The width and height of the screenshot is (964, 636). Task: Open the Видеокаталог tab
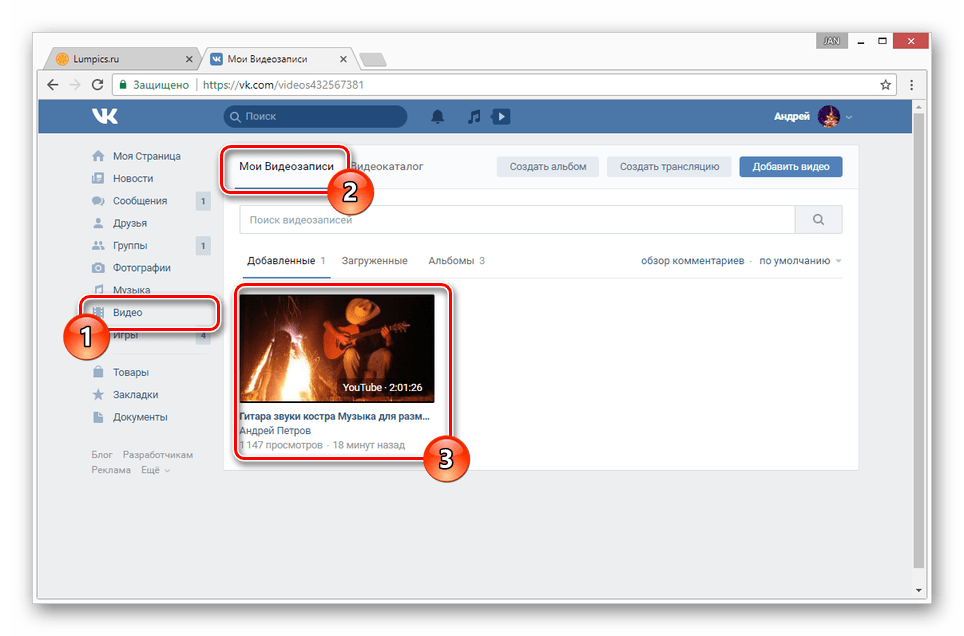pyautogui.click(x=387, y=166)
